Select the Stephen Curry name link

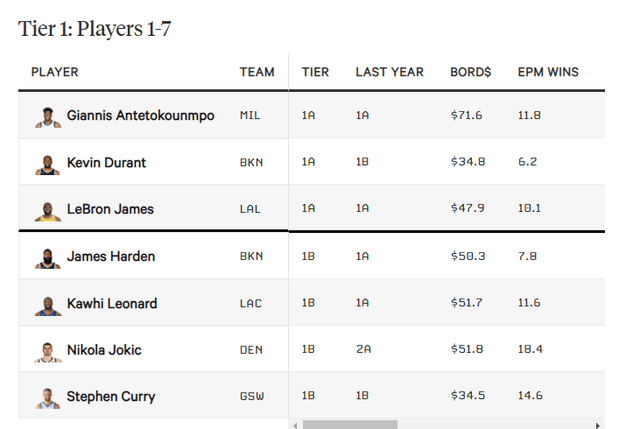point(111,397)
